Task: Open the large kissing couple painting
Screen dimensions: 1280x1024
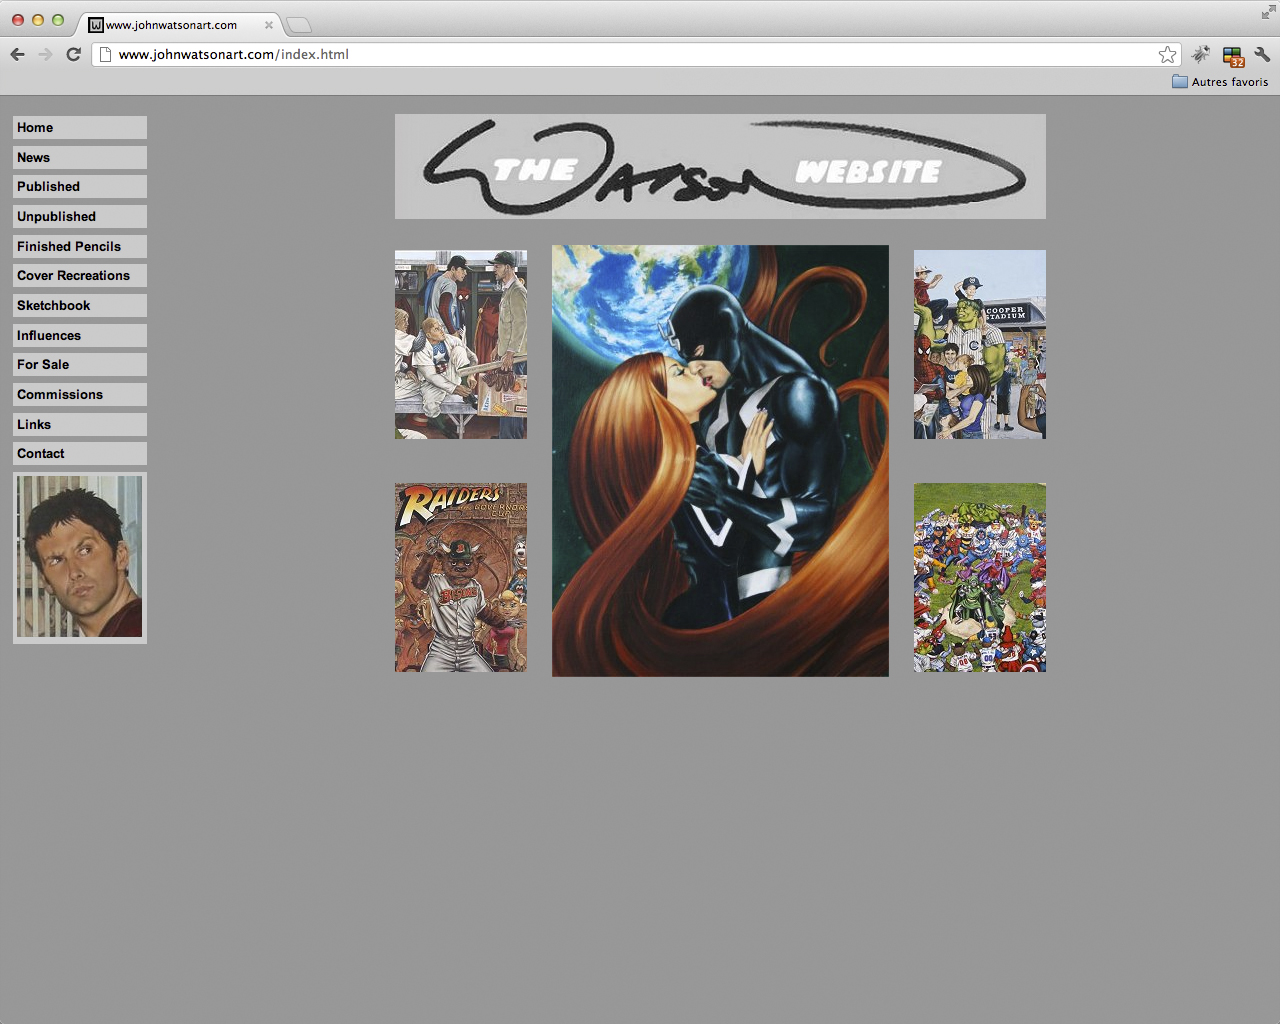Action: point(720,461)
